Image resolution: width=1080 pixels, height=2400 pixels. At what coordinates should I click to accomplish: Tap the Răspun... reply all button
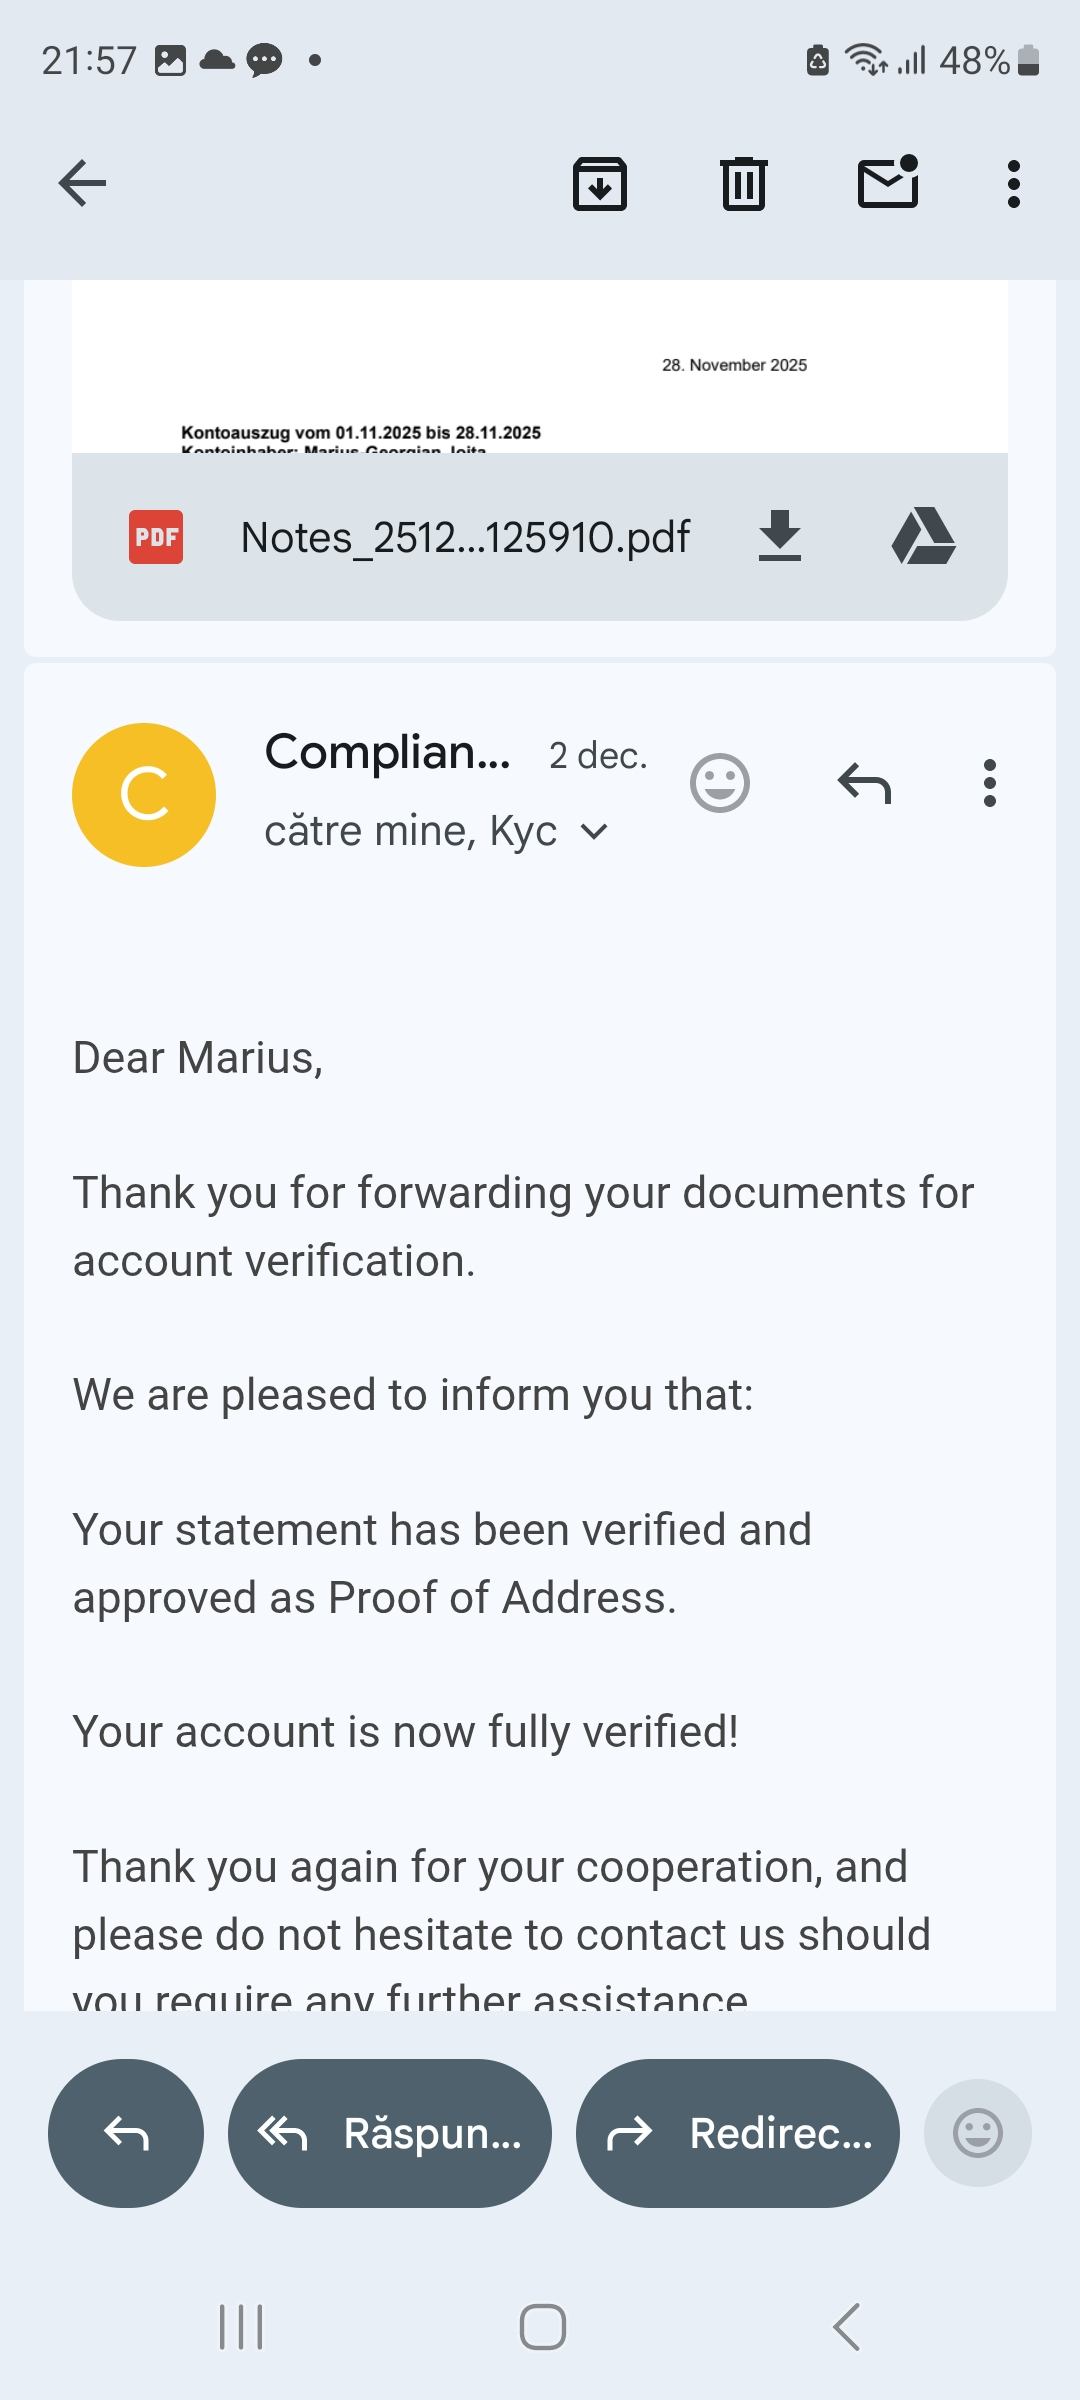390,2133
